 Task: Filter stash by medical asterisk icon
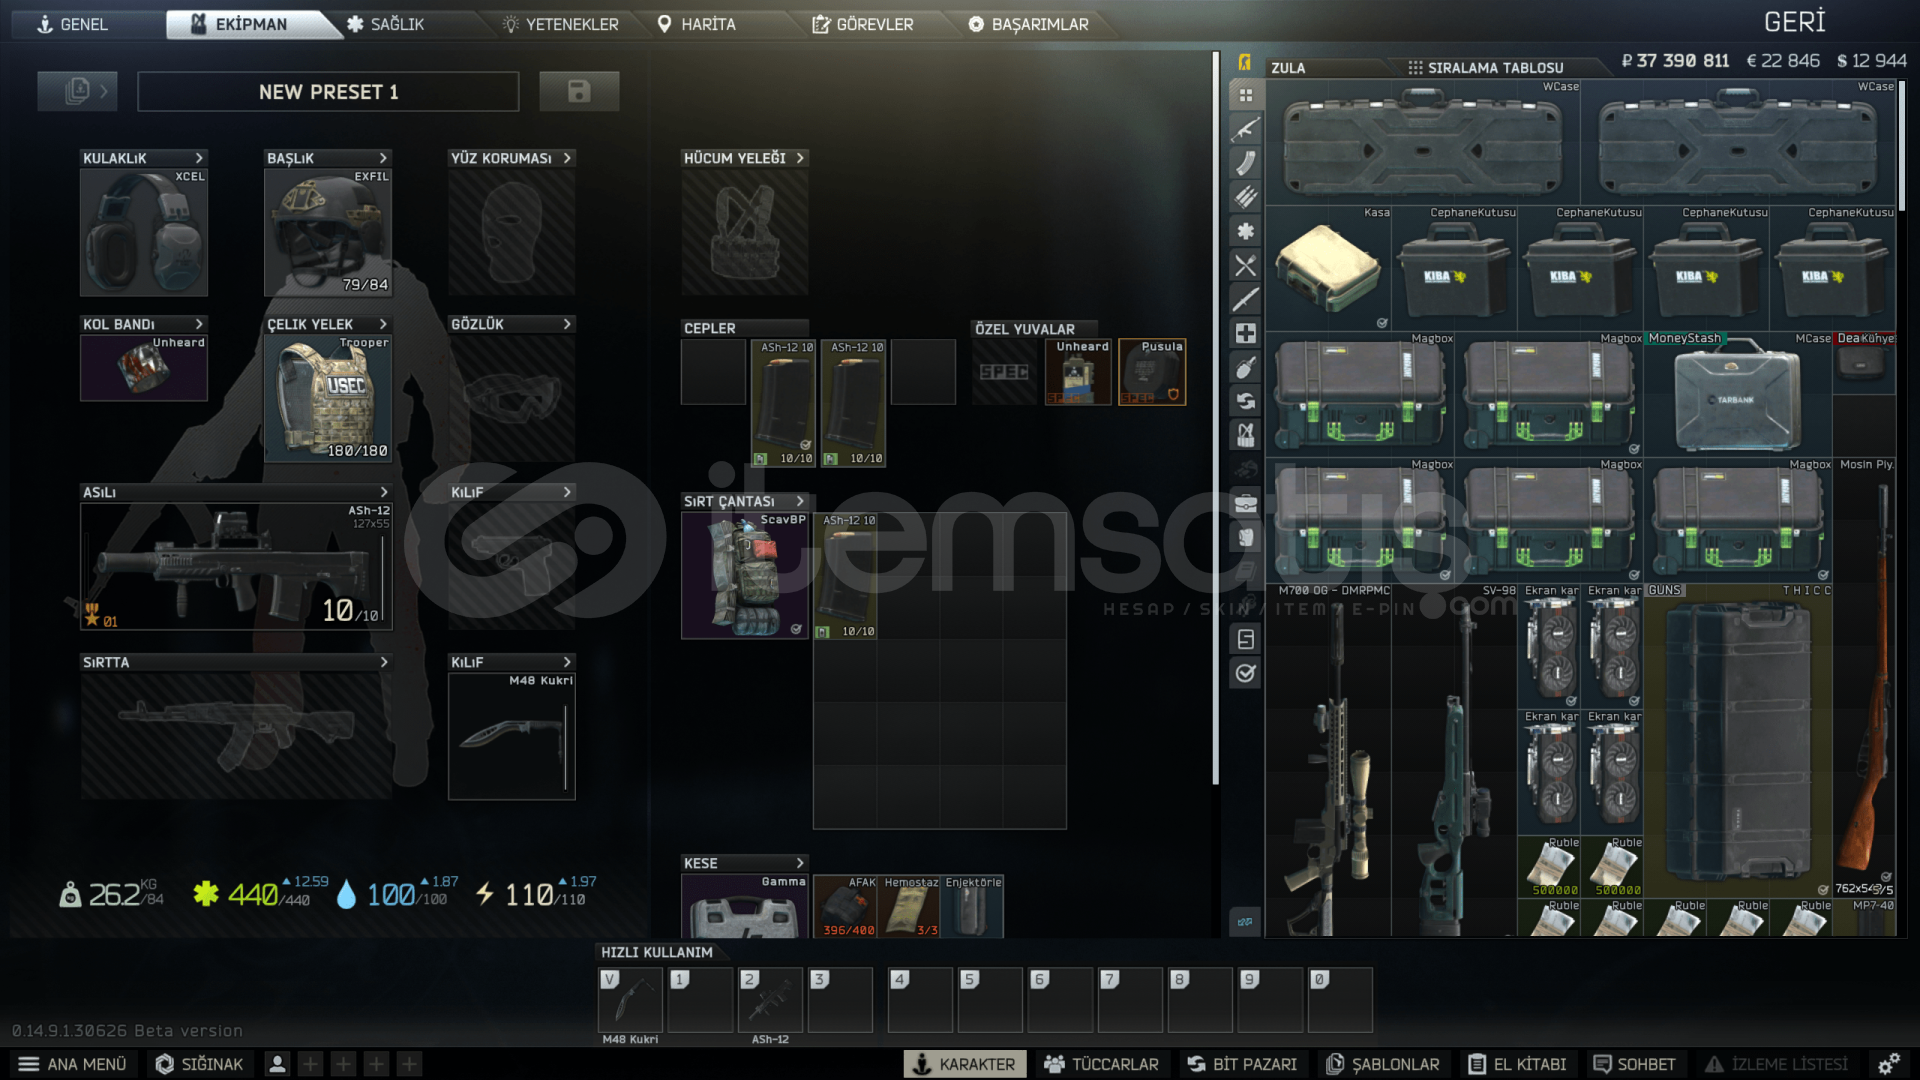(1245, 231)
